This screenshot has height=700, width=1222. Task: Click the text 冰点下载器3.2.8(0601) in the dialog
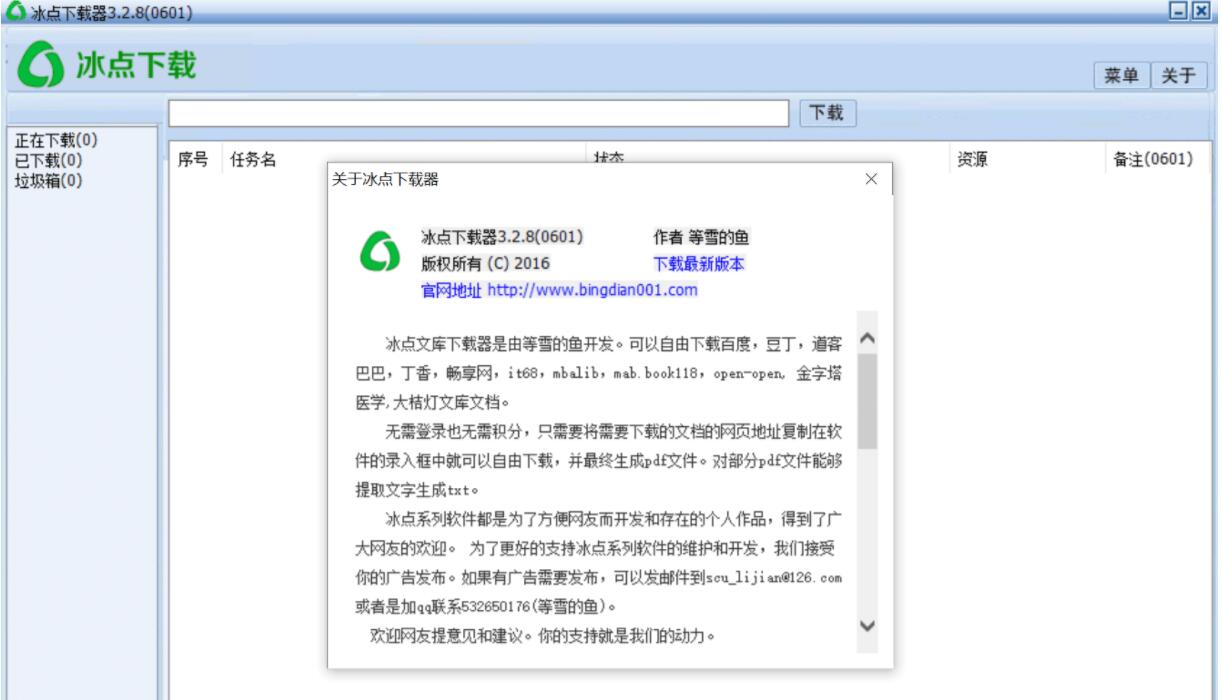pos(502,238)
